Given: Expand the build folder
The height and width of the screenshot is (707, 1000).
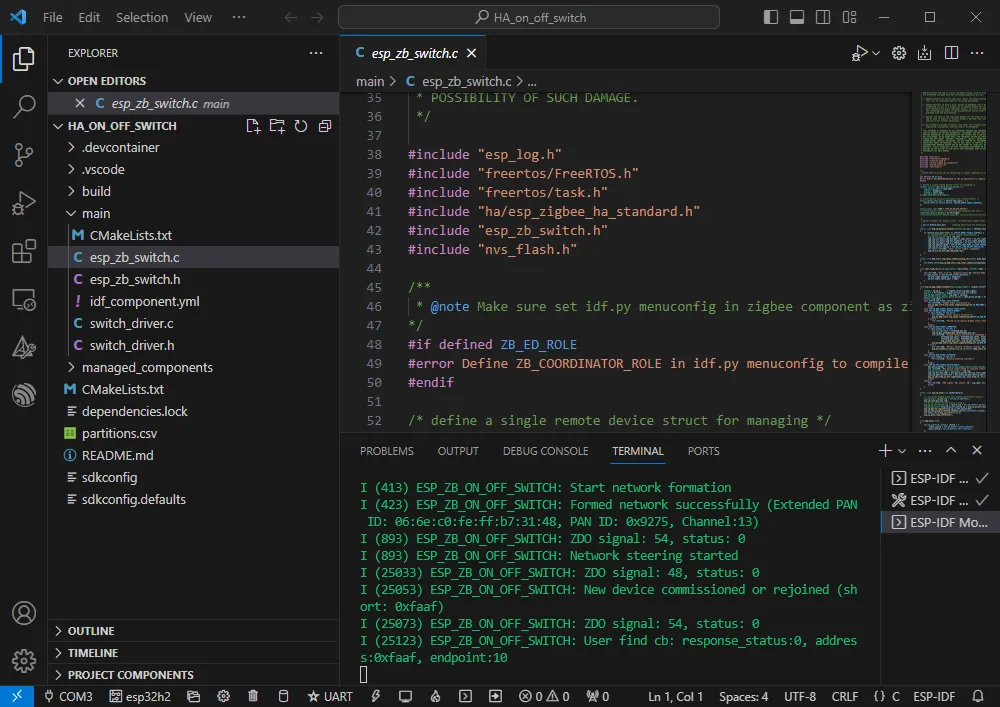Looking at the screenshot, I should click(x=96, y=191).
